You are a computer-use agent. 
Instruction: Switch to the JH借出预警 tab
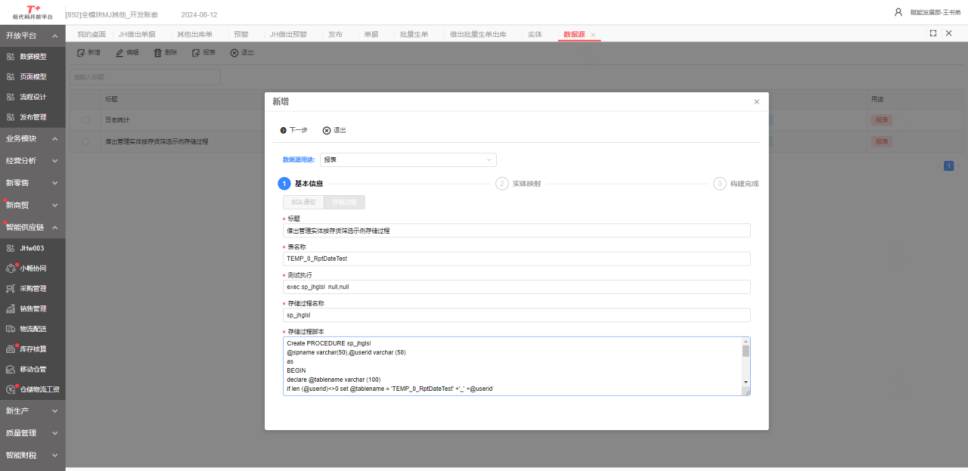pos(288,34)
